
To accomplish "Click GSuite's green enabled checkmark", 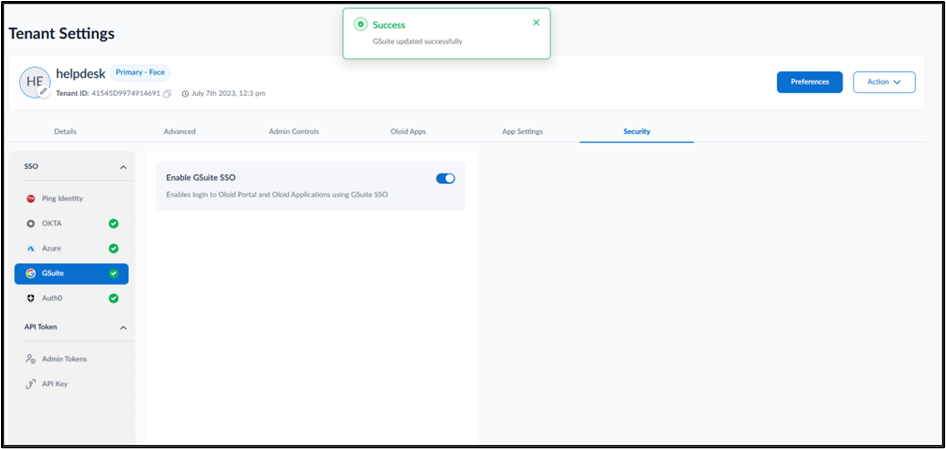I will [x=113, y=273].
